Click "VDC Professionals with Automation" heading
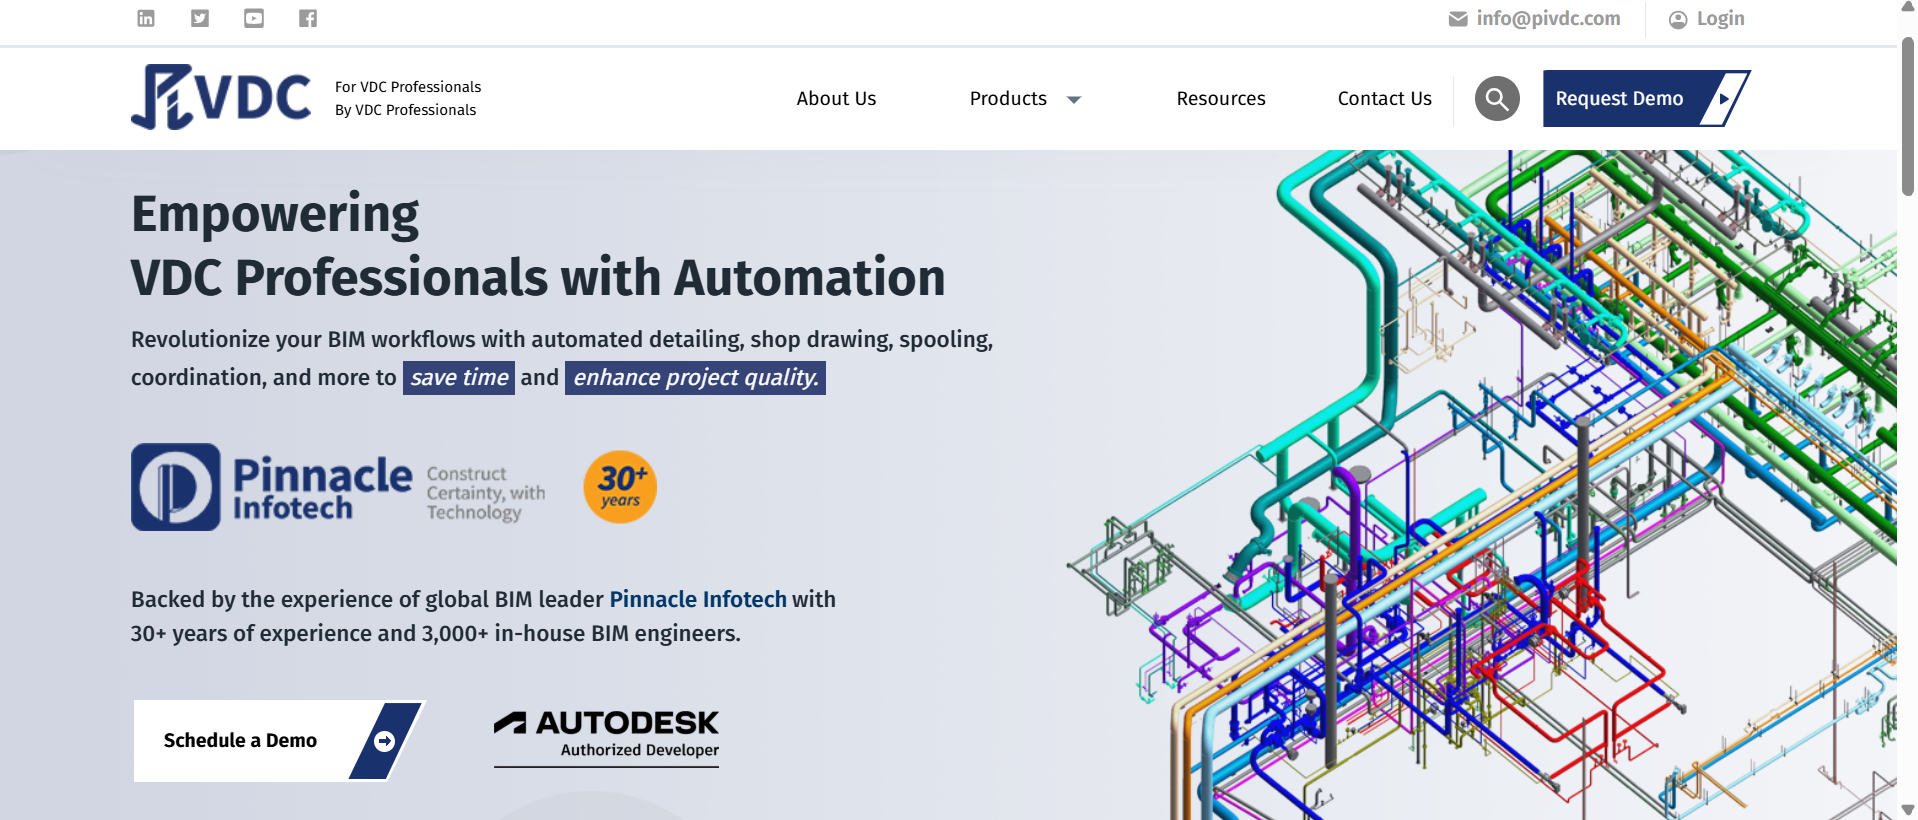 click(x=538, y=278)
